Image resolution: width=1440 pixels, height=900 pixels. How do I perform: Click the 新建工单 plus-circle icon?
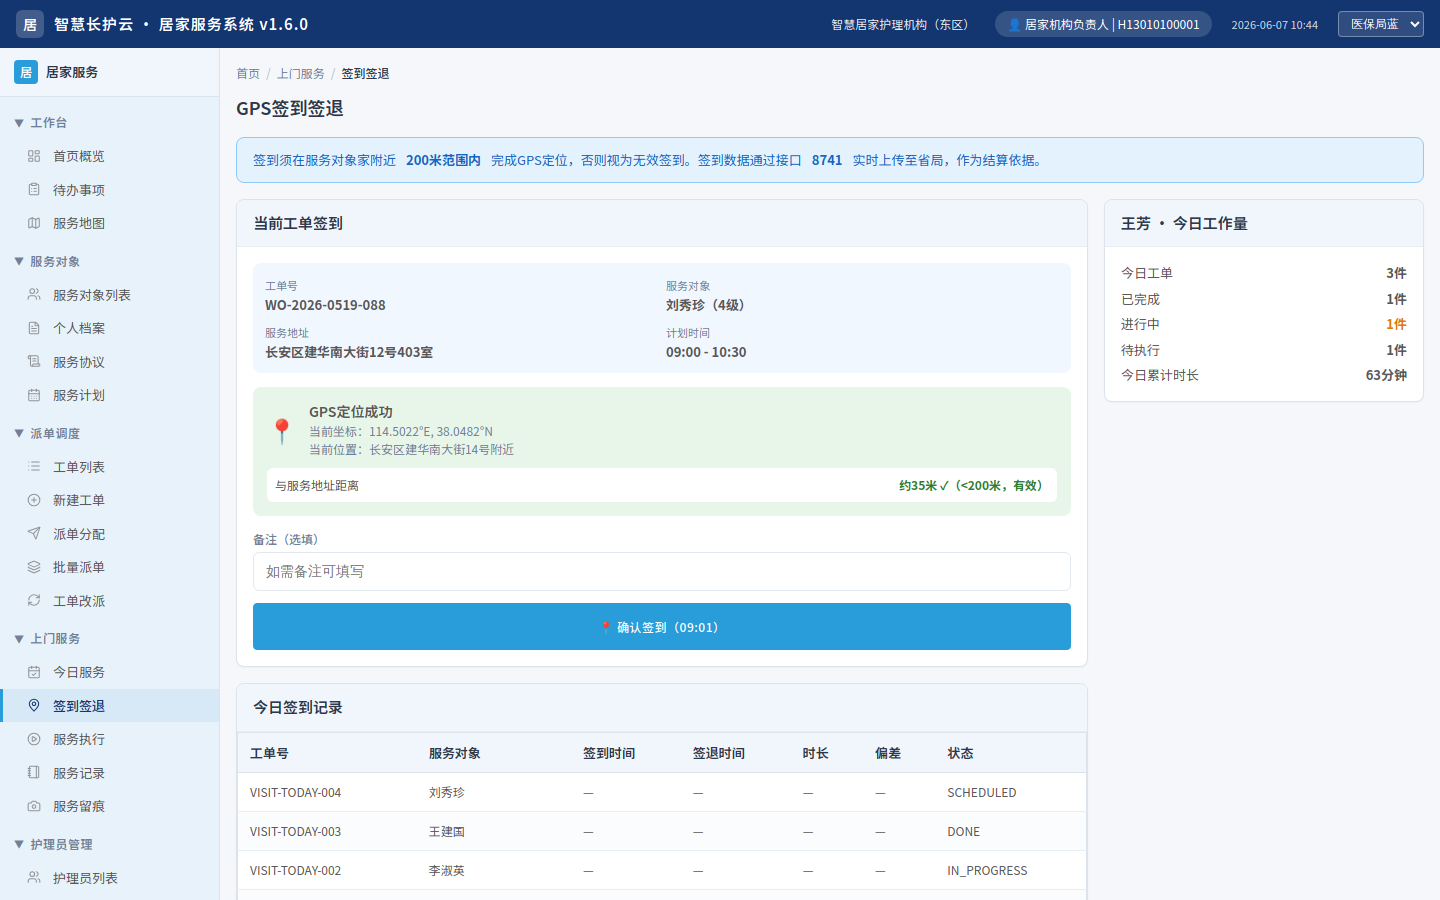coord(34,500)
